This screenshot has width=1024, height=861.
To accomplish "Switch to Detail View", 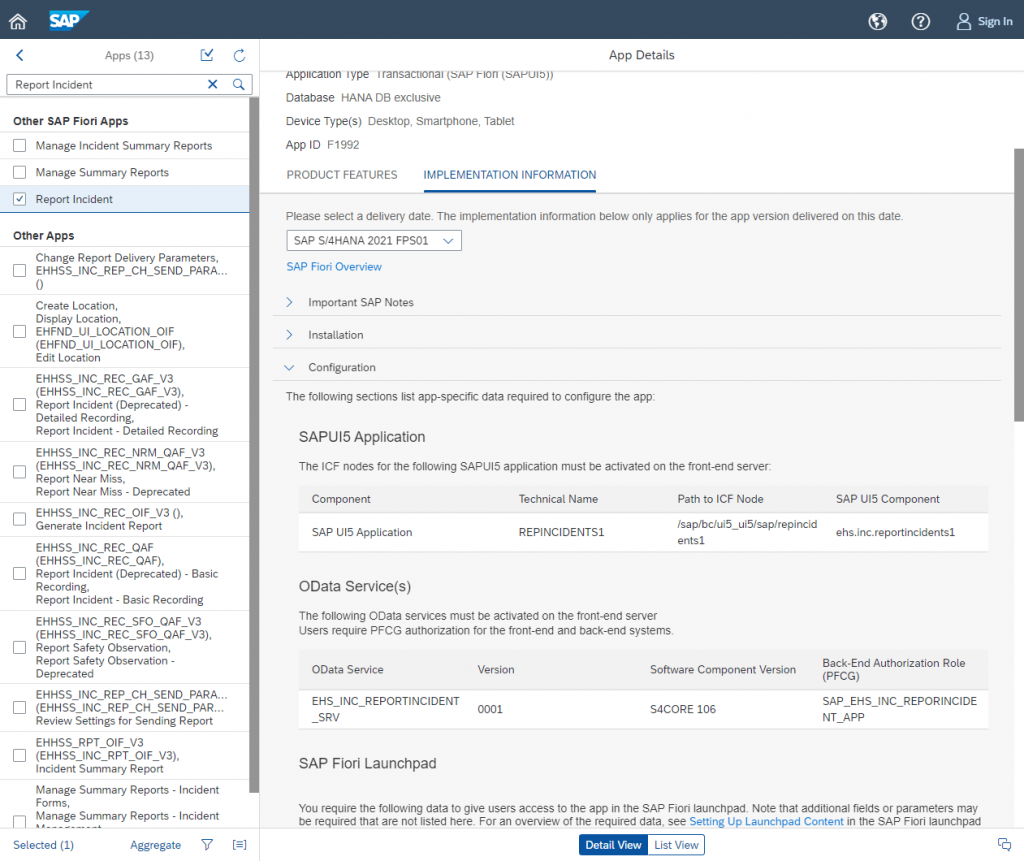I will click(613, 845).
